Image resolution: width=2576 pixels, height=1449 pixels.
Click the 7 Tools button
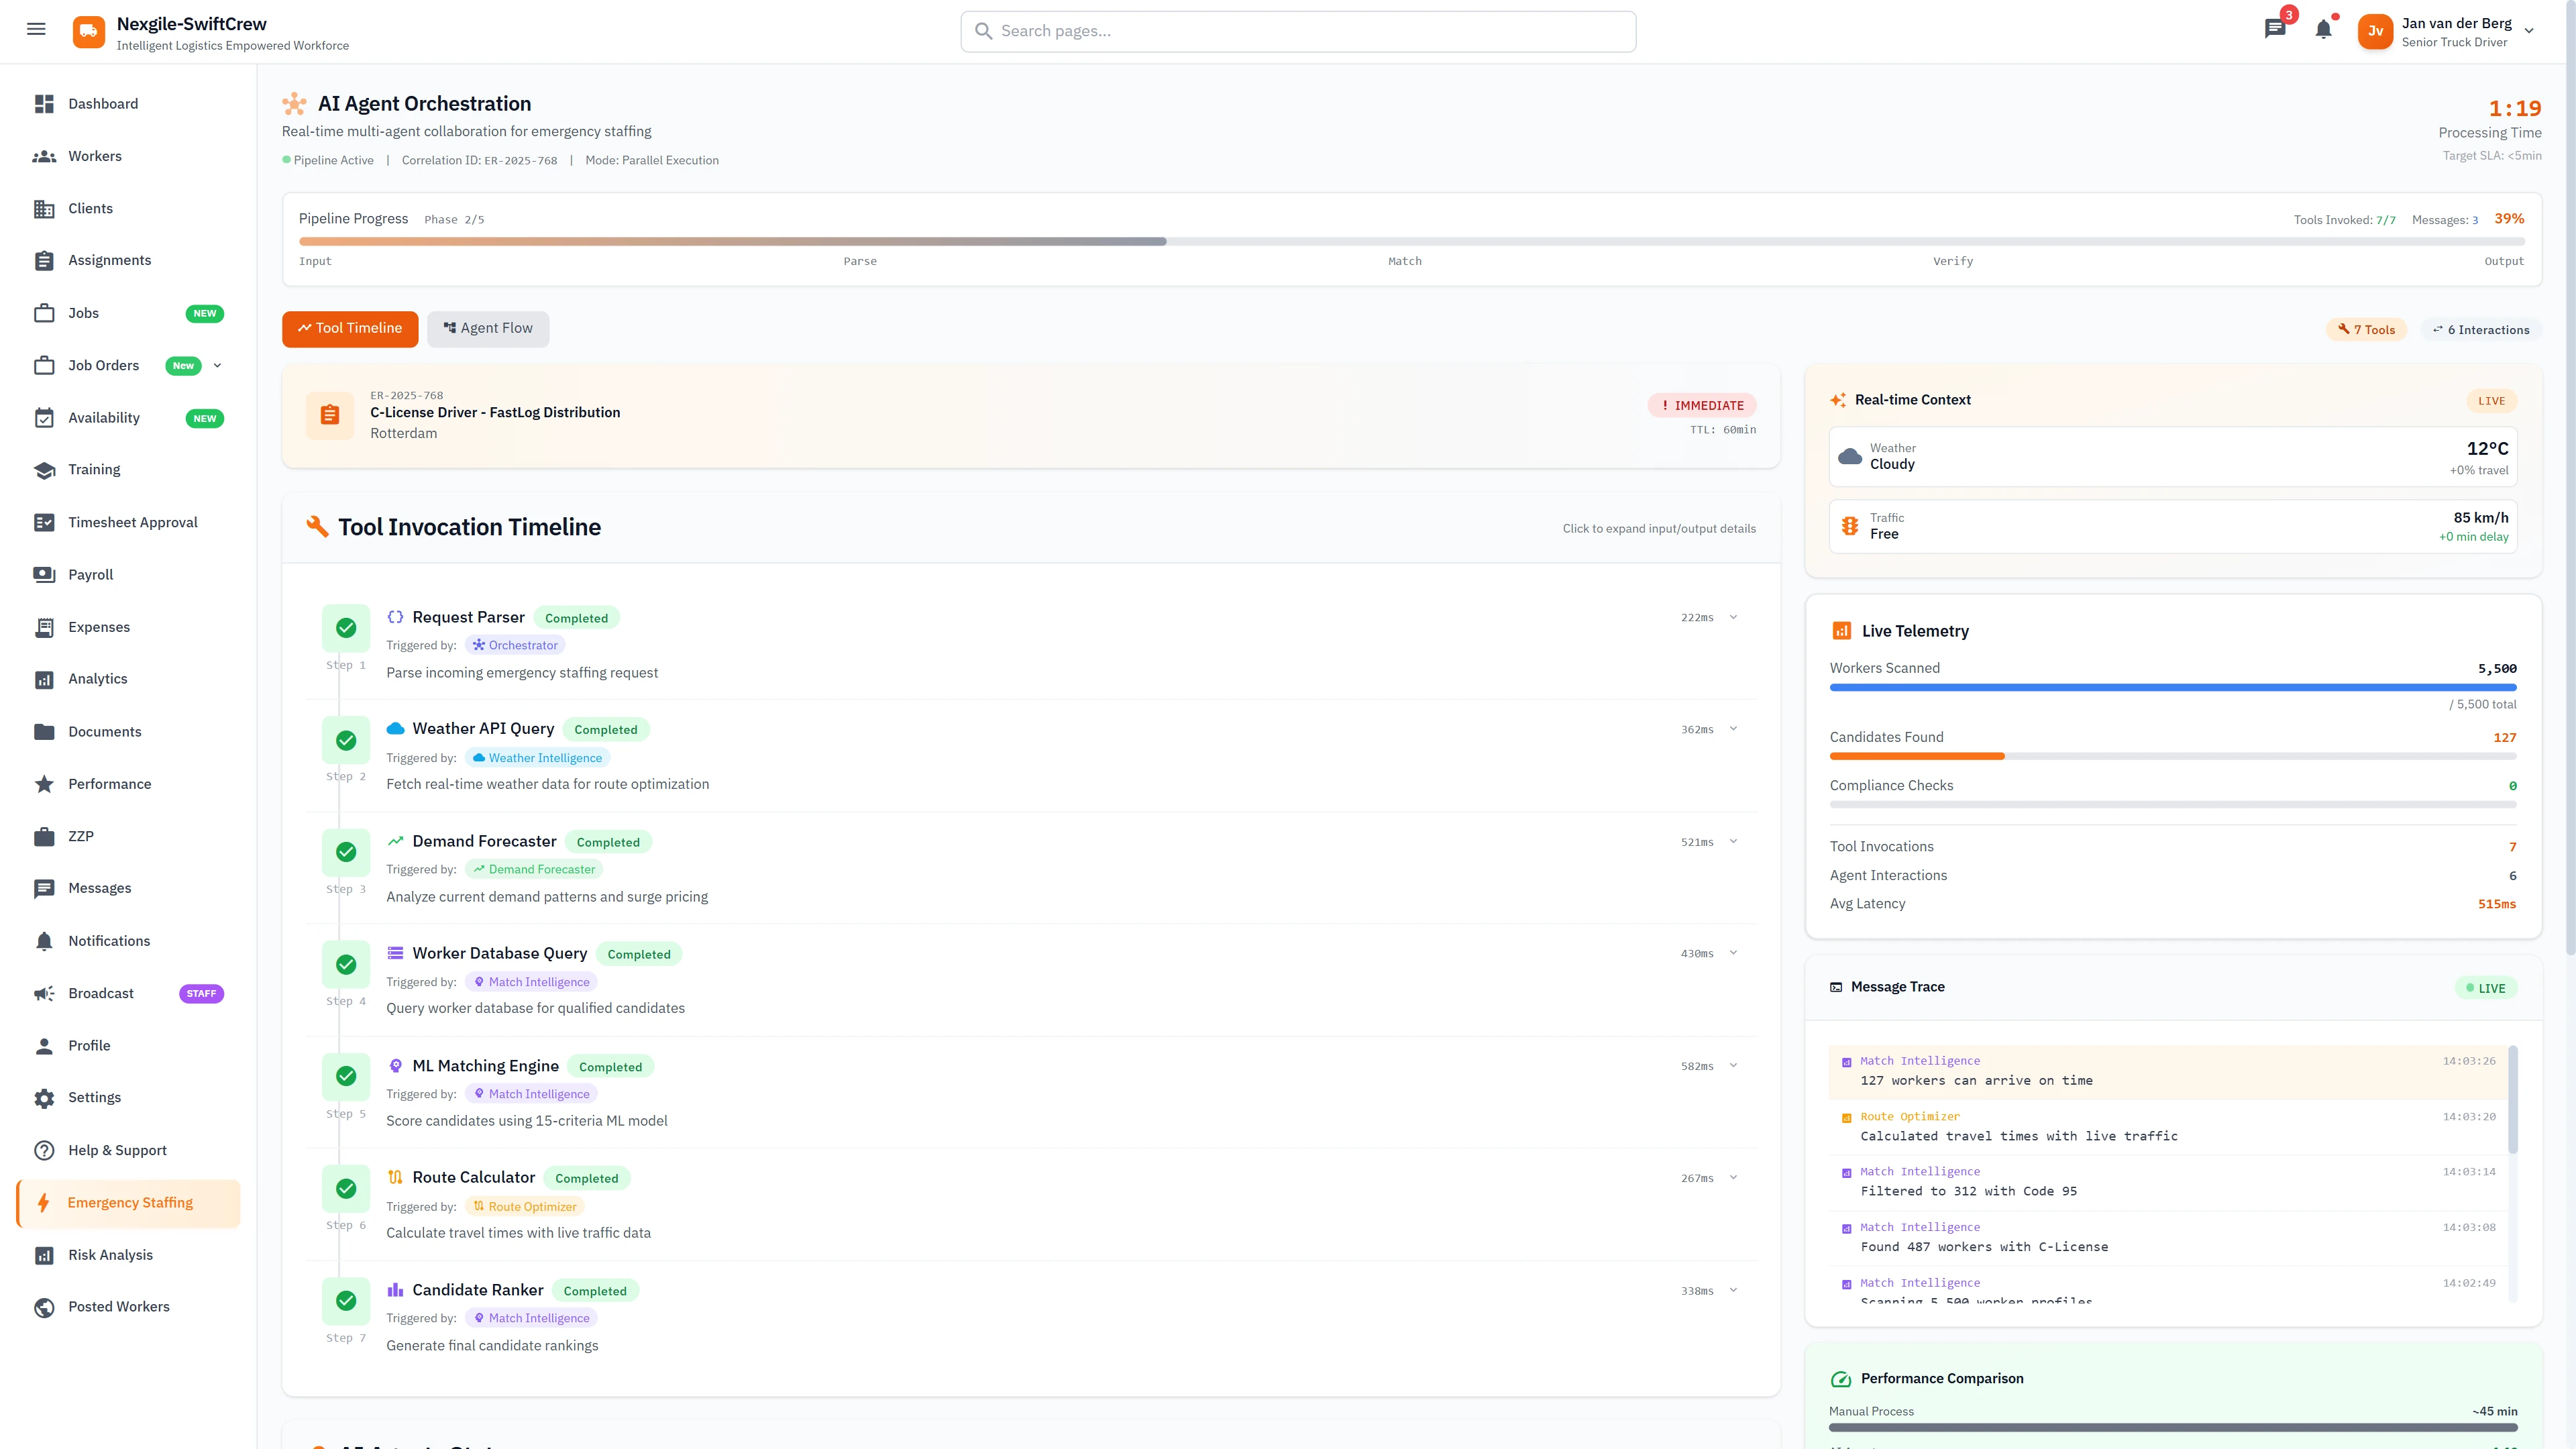(x=2366, y=329)
